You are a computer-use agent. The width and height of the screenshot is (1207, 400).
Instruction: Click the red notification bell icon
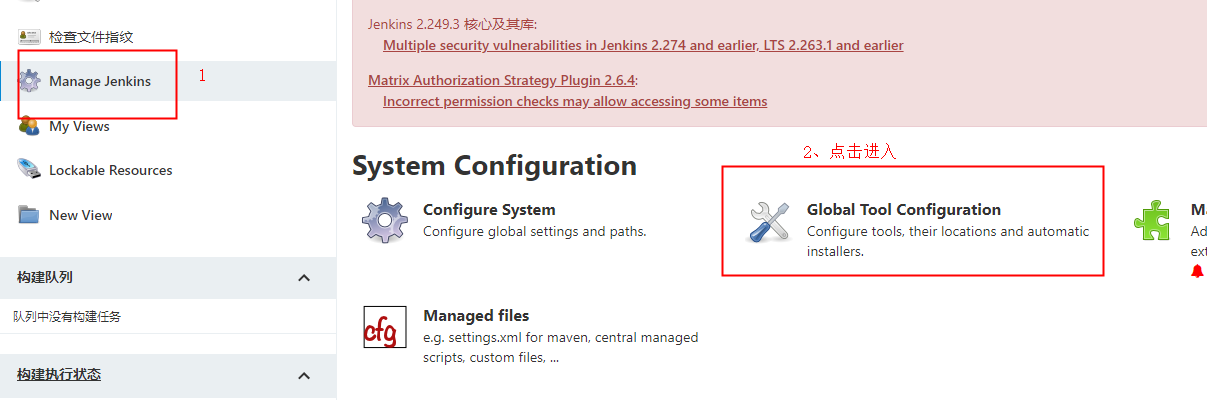click(x=1198, y=271)
